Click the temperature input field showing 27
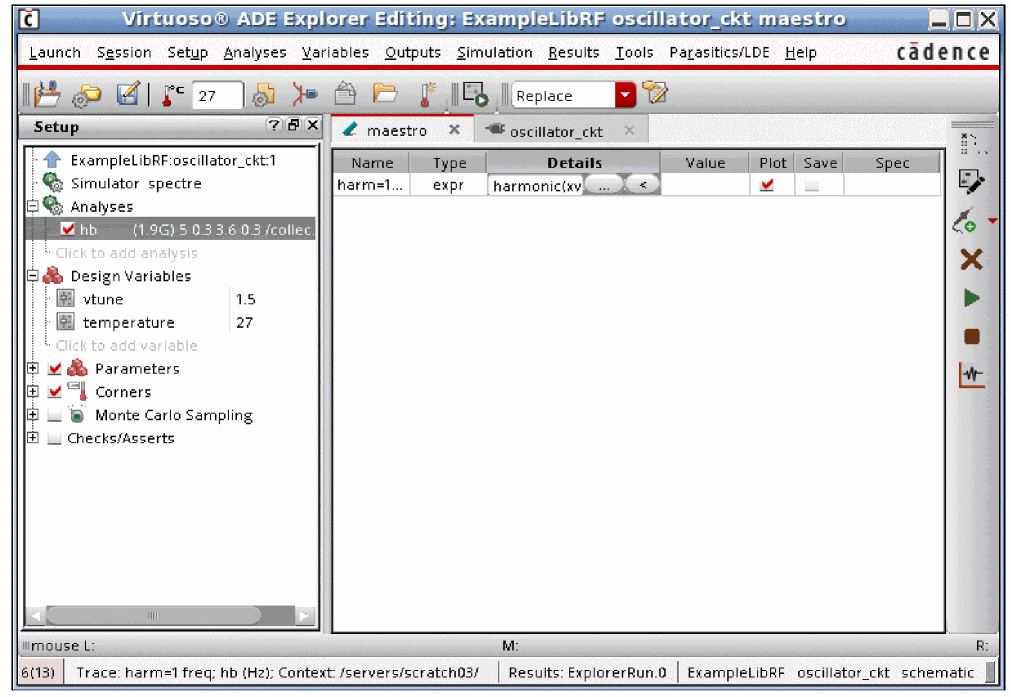The image size is (1011, 697). click(x=217, y=95)
